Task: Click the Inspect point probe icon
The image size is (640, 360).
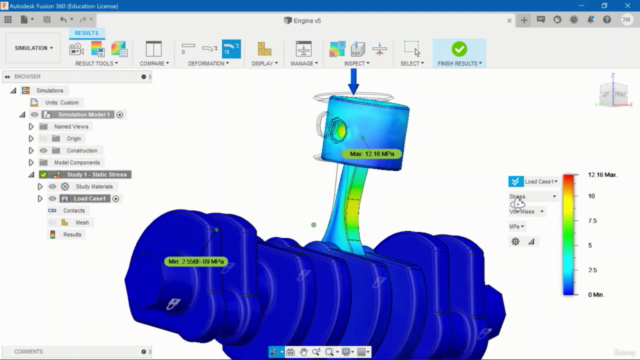Action: click(x=380, y=49)
